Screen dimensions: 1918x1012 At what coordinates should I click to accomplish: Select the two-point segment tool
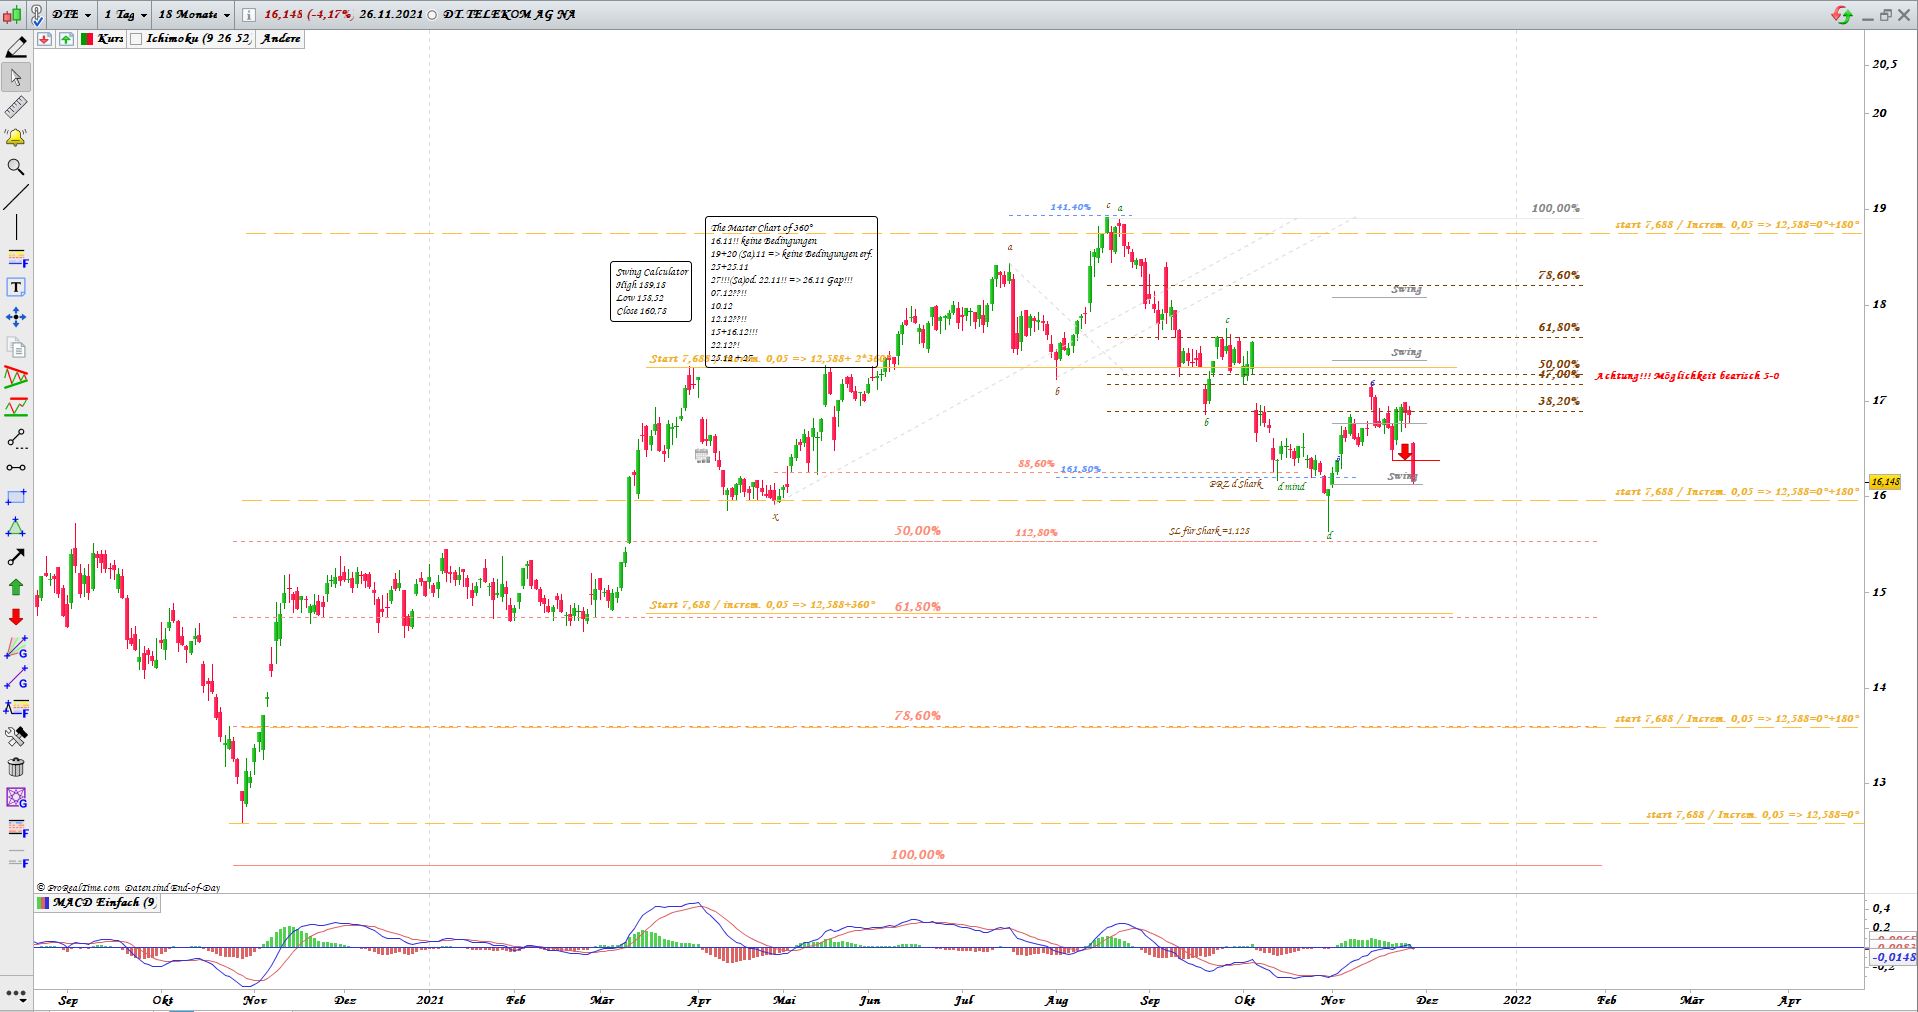click(x=16, y=467)
